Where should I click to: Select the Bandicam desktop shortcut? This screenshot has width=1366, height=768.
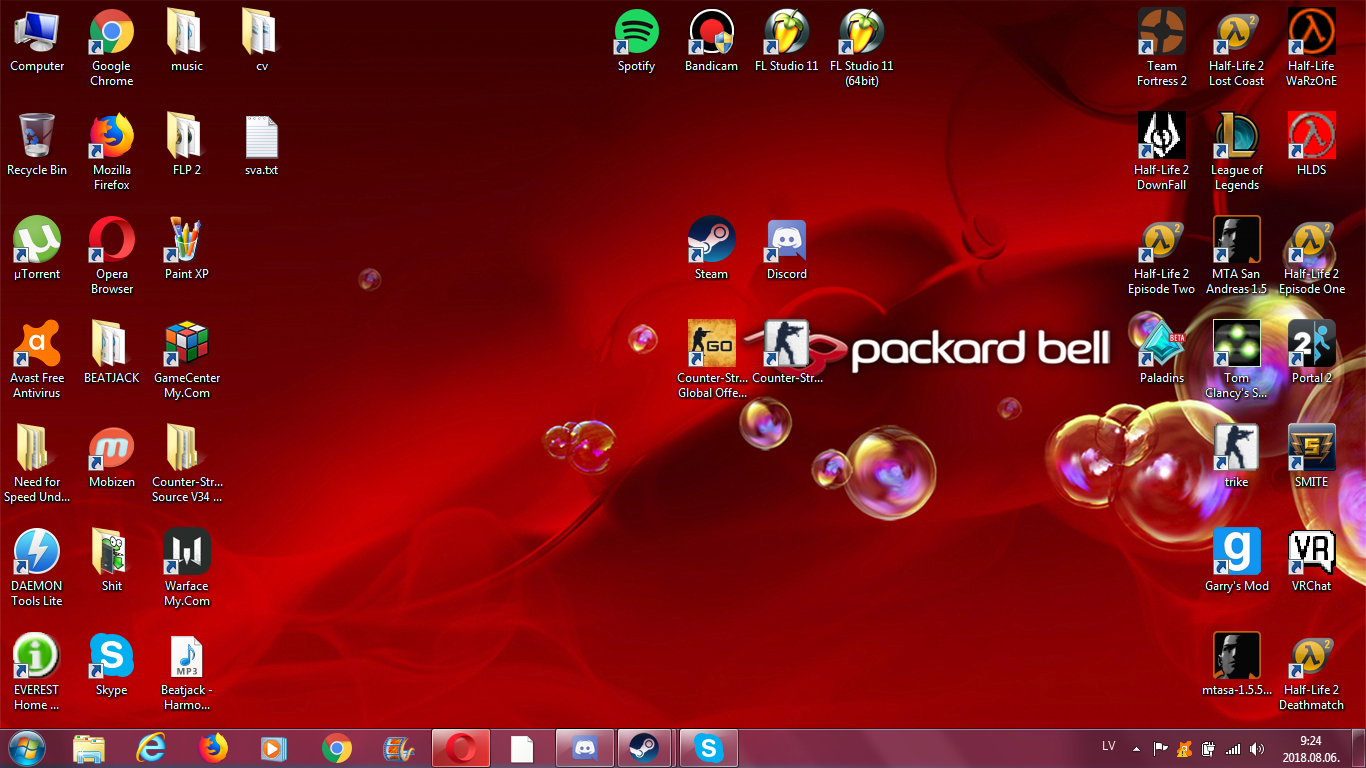pyautogui.click(x=712, y=41)
